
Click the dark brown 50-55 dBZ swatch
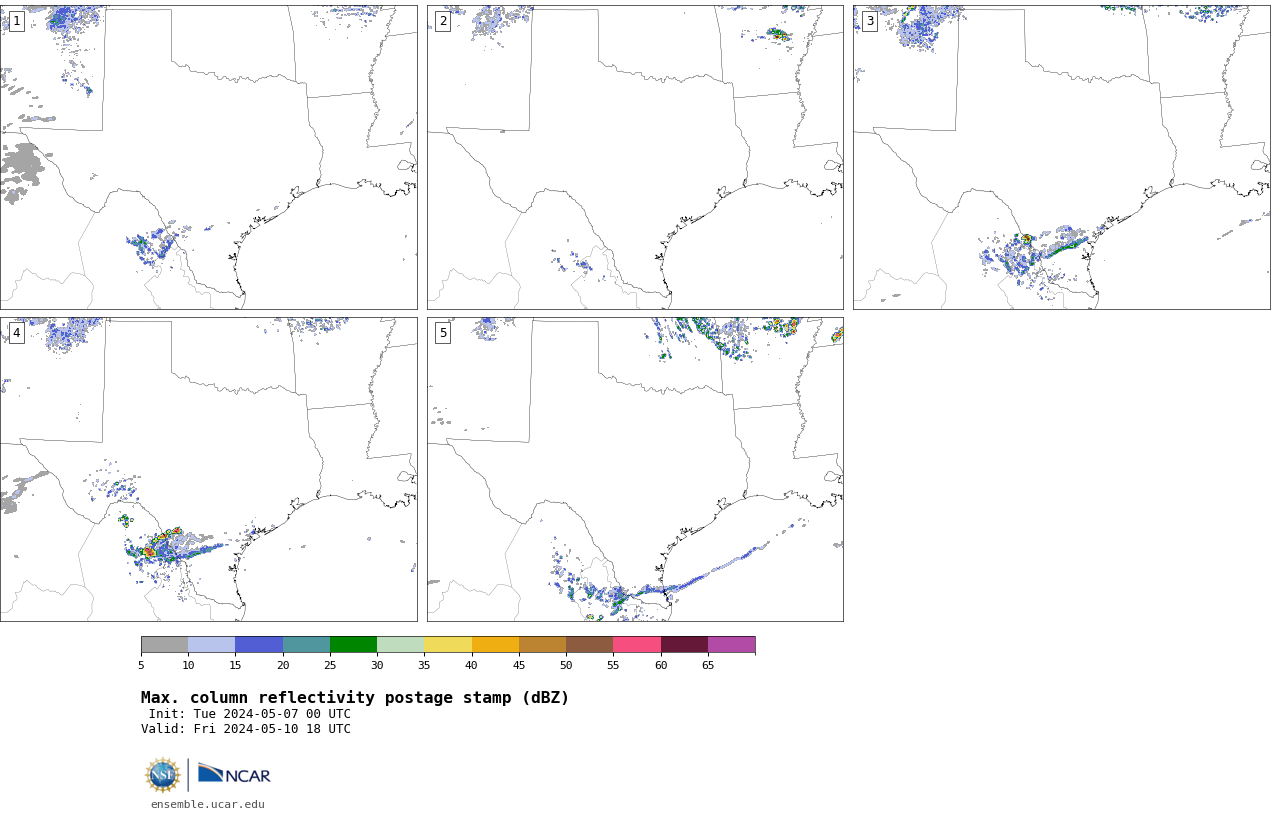[589, 644]
